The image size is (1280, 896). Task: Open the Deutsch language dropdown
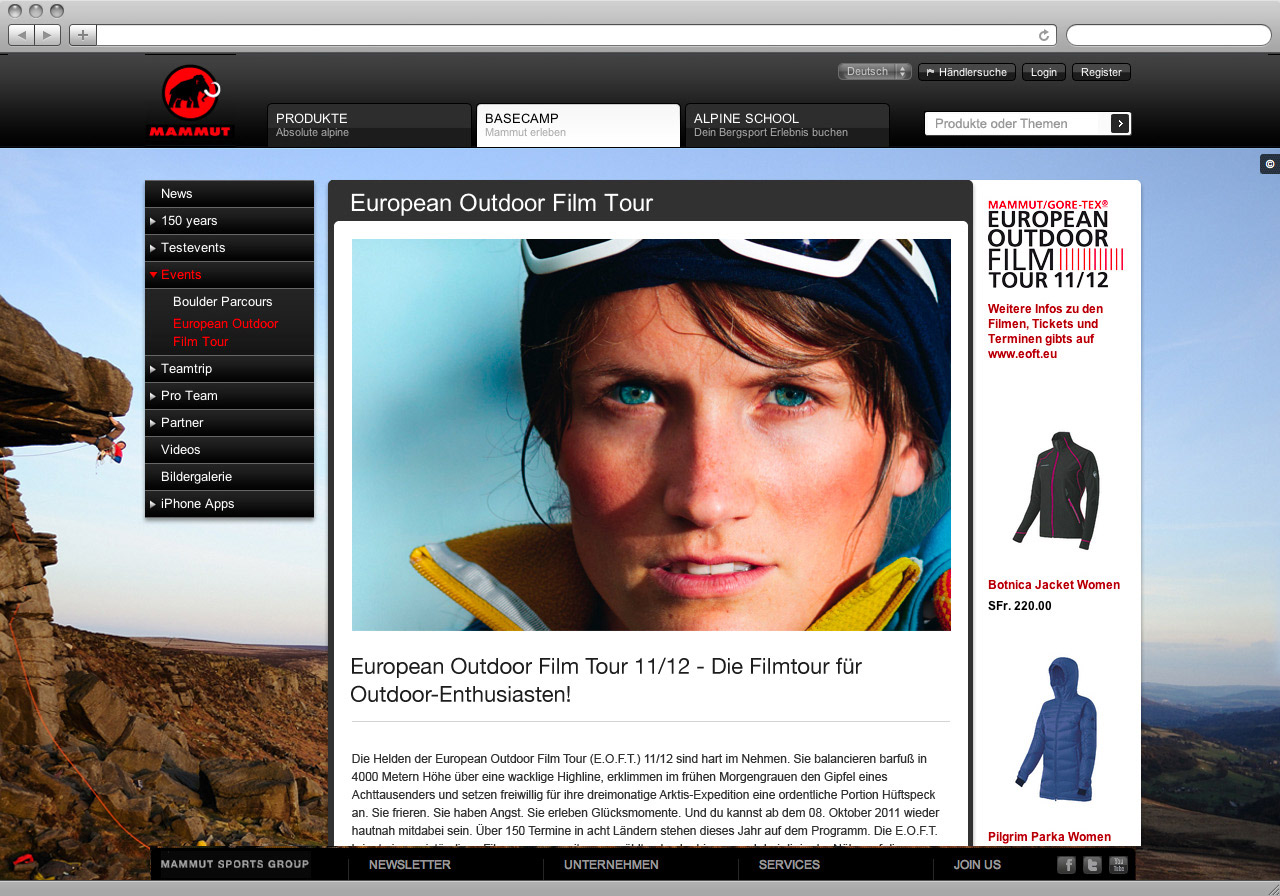coord(875,72)
